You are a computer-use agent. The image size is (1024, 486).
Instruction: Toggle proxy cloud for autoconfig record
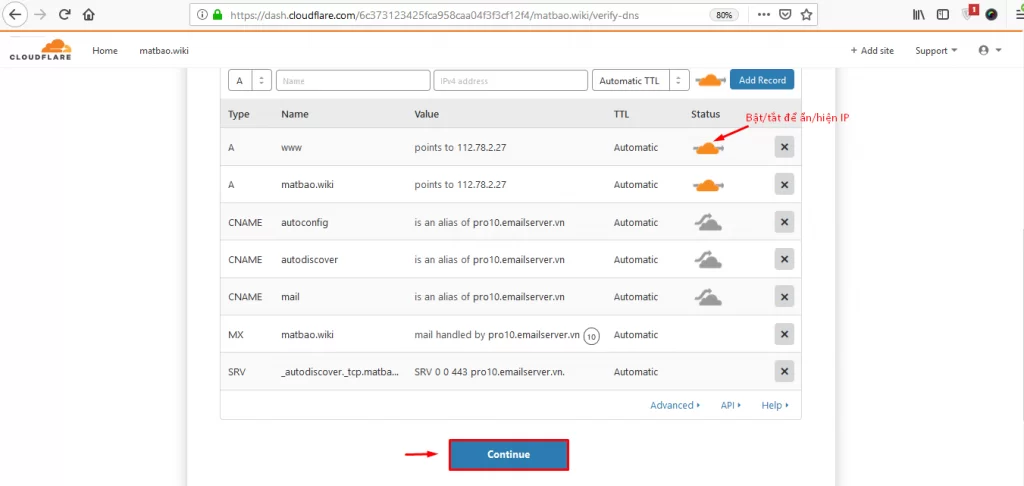pyautogui.click(x=707, y=223)
